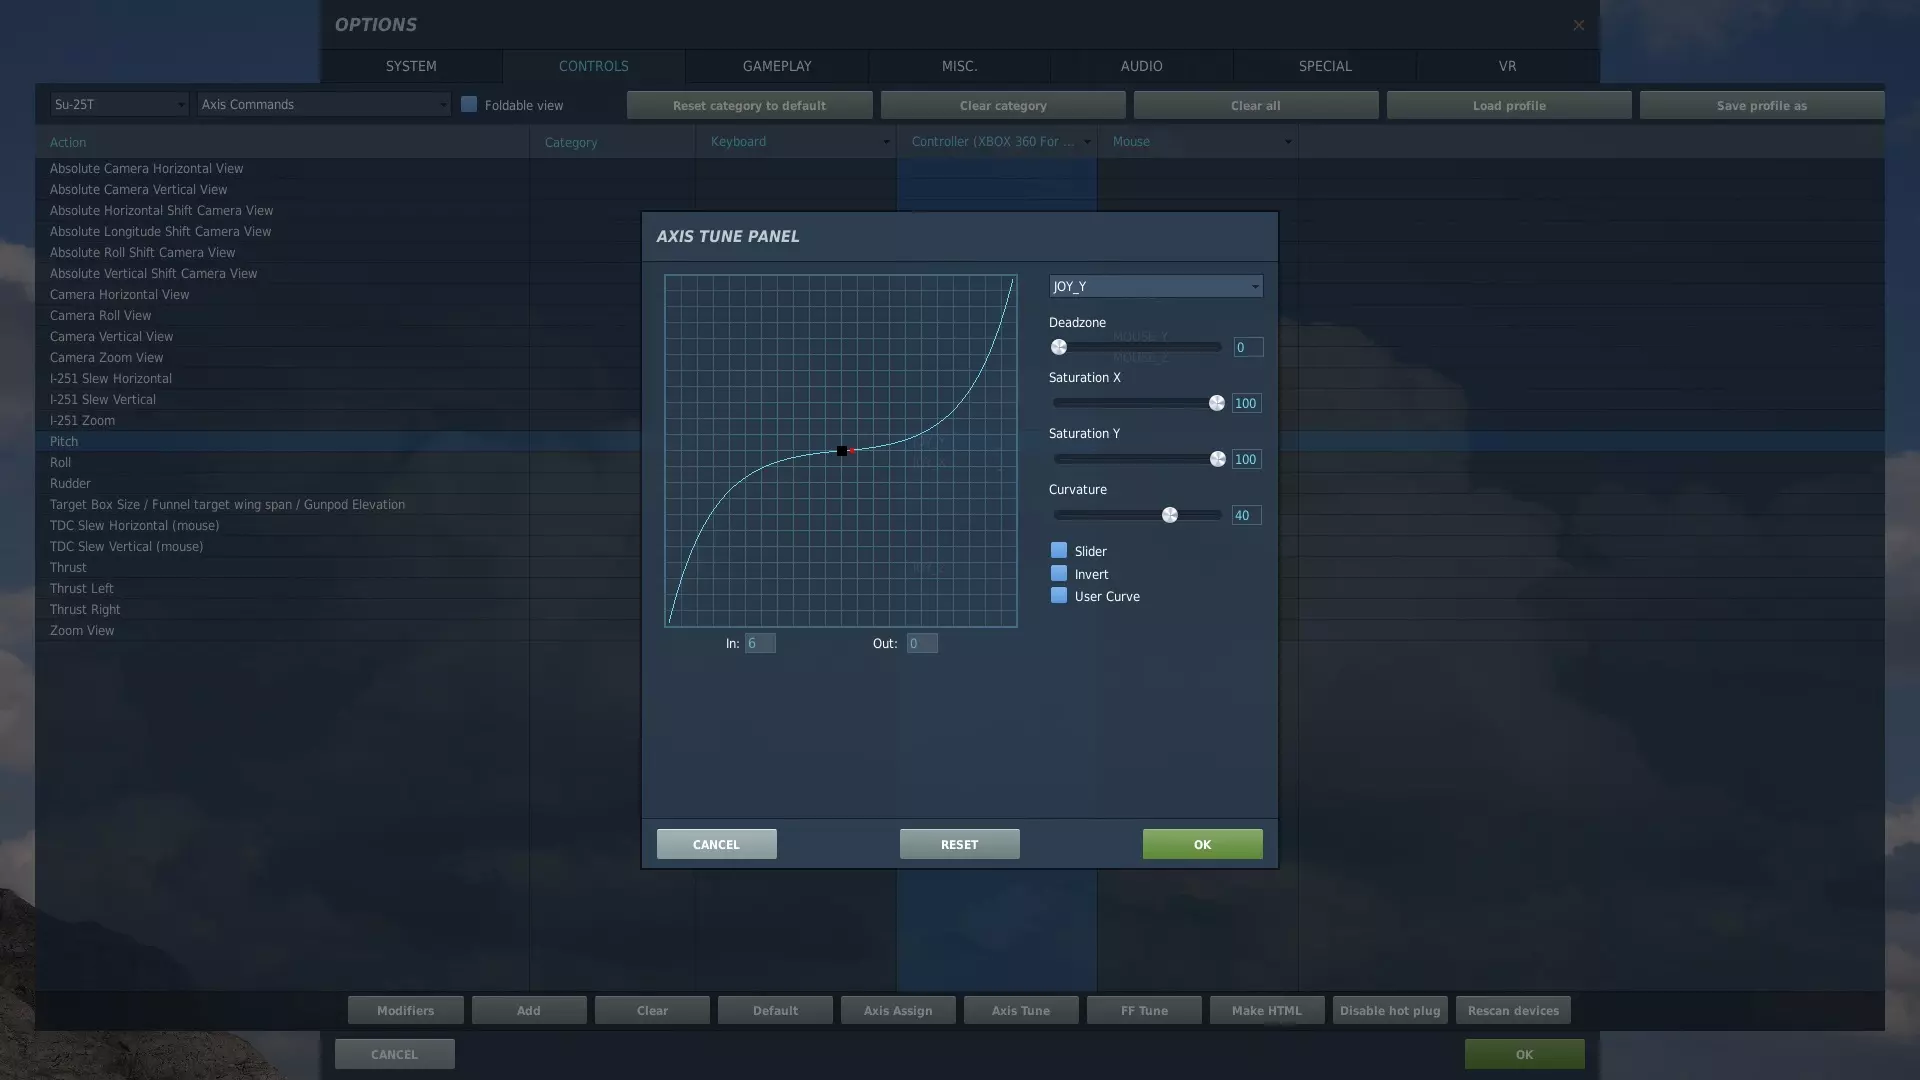Viewport: 1920px width, 1080px height.
Task: Click the Curvature slider knob
Action: pyautogui.click(x=1169, y=515)
